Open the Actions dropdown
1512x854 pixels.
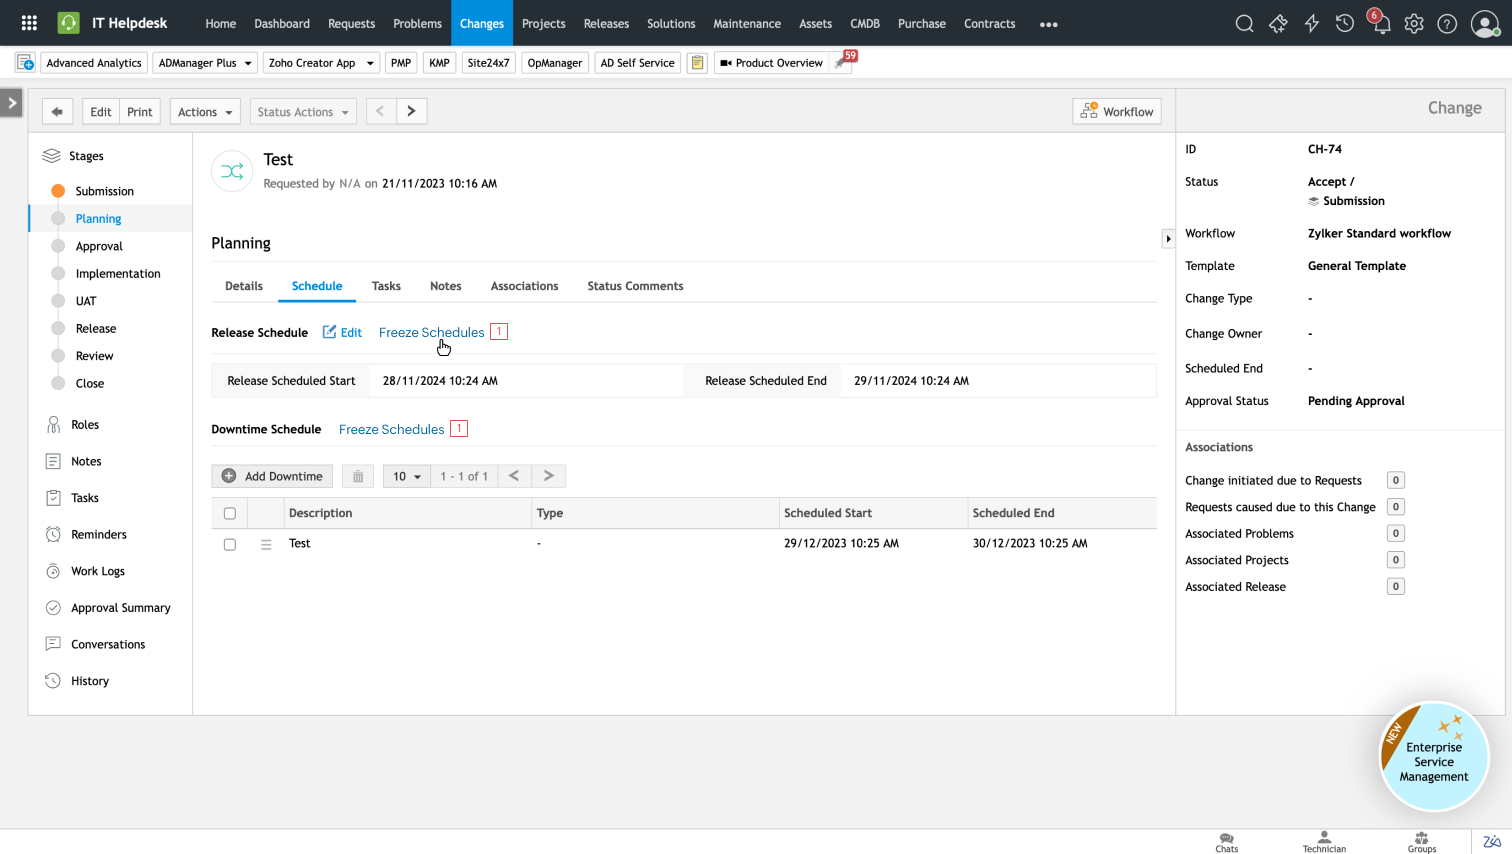point(205,112)
